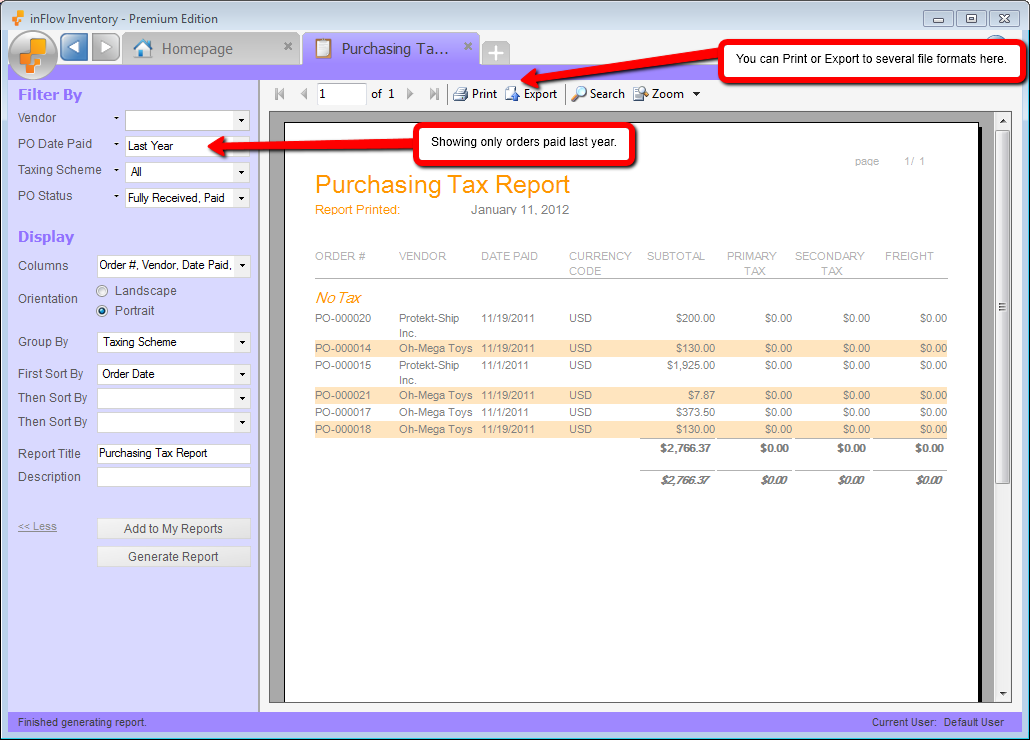Print the report

[x=476, y=94]
